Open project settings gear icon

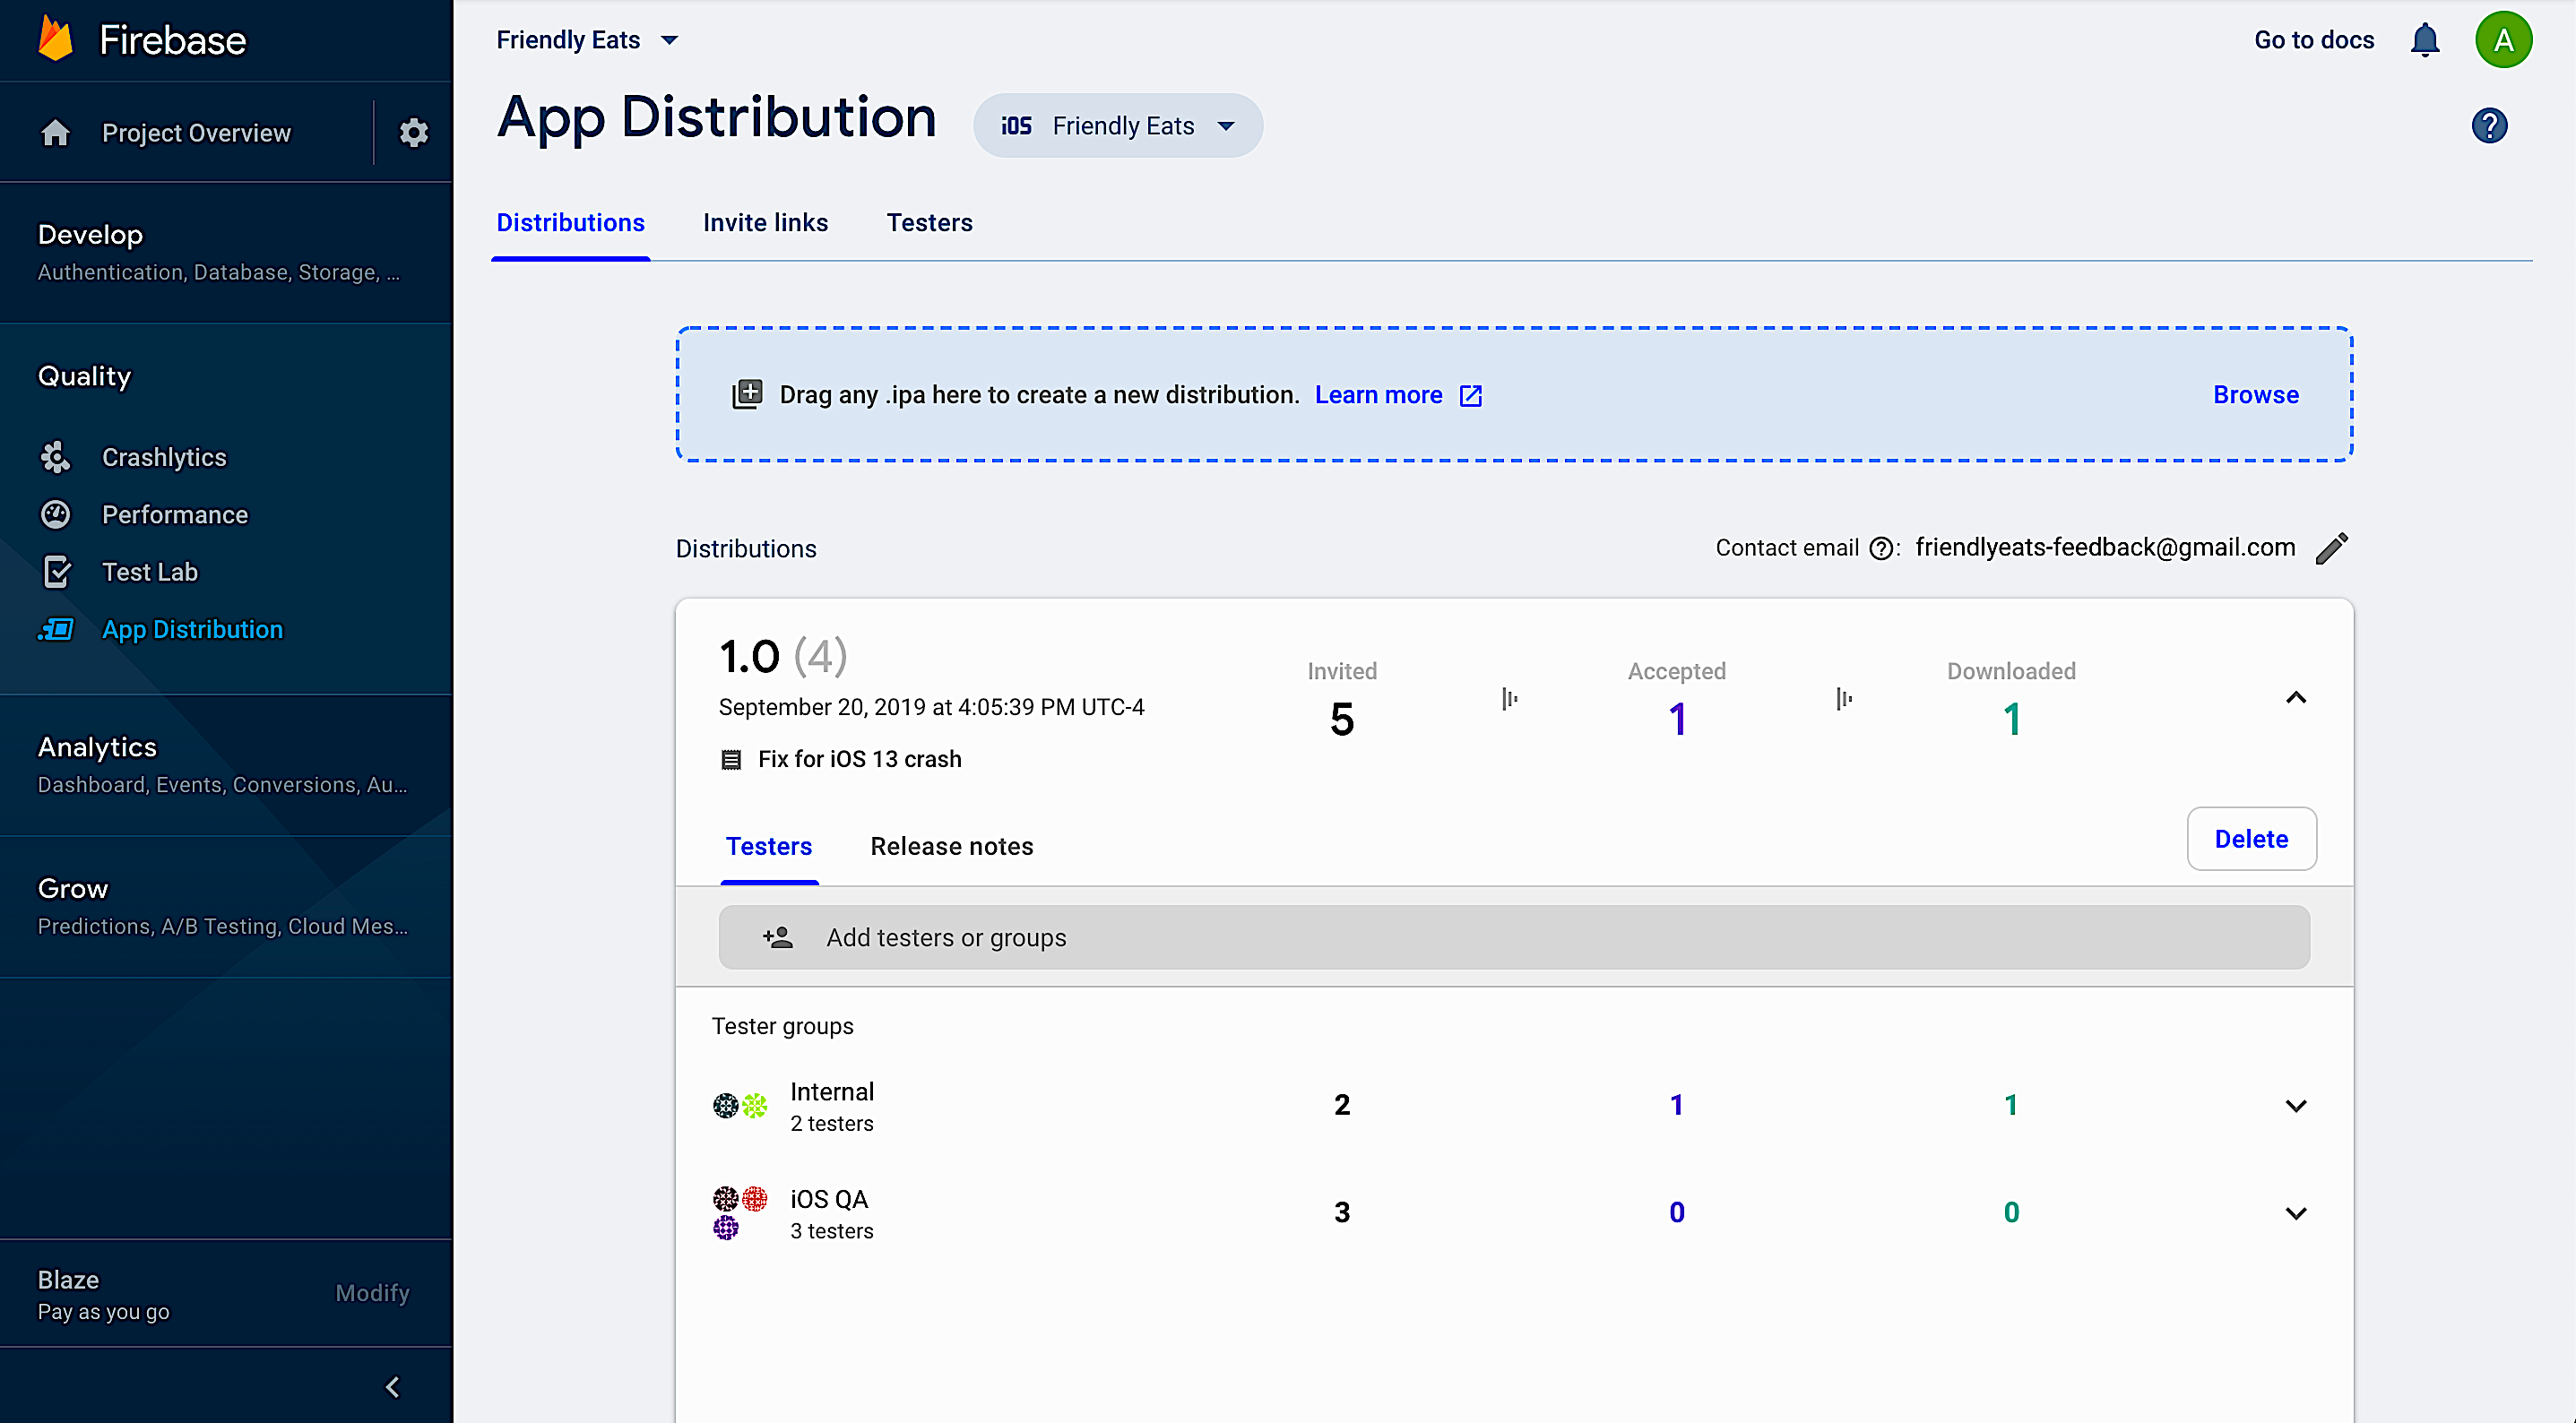[x=414, y=133]
